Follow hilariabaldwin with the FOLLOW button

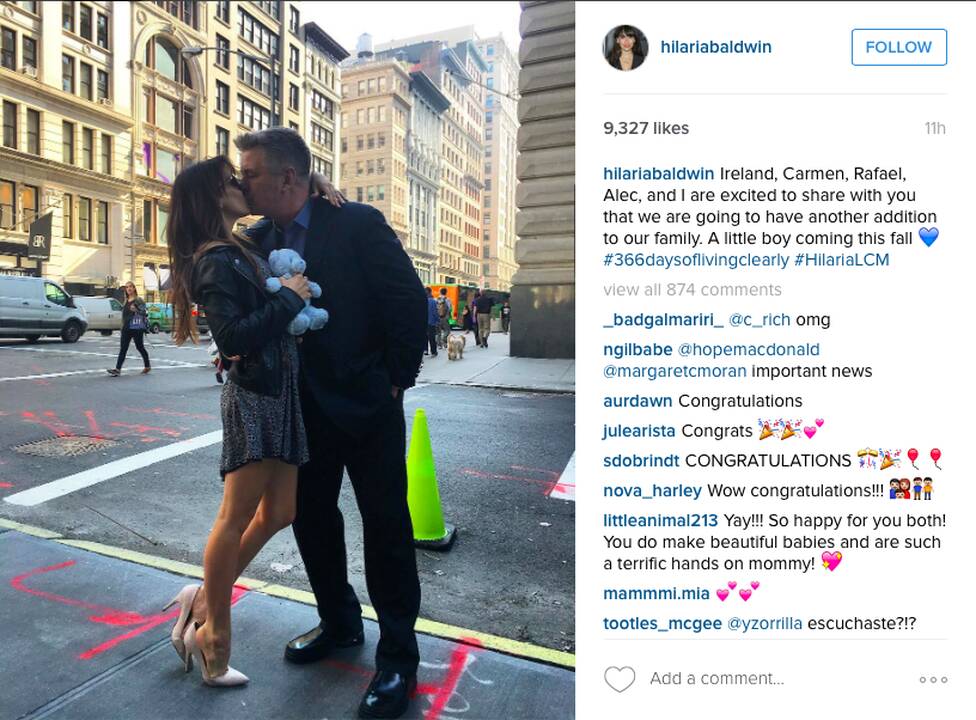(x=899, y=47)
